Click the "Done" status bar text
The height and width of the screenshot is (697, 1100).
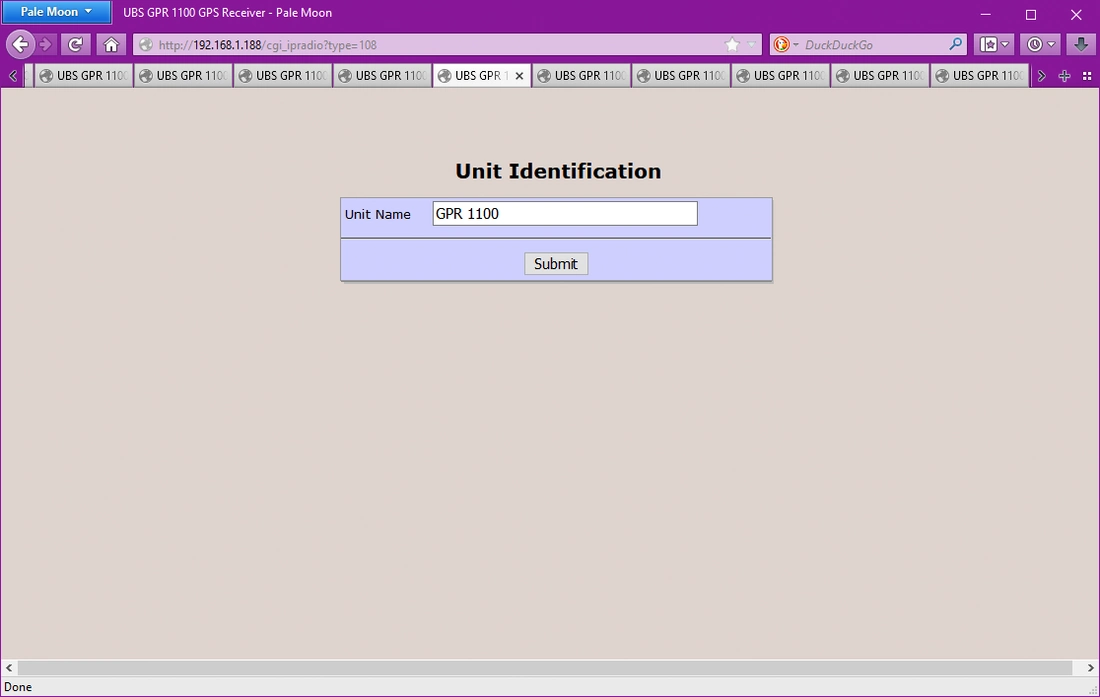[x=18, y=687]
